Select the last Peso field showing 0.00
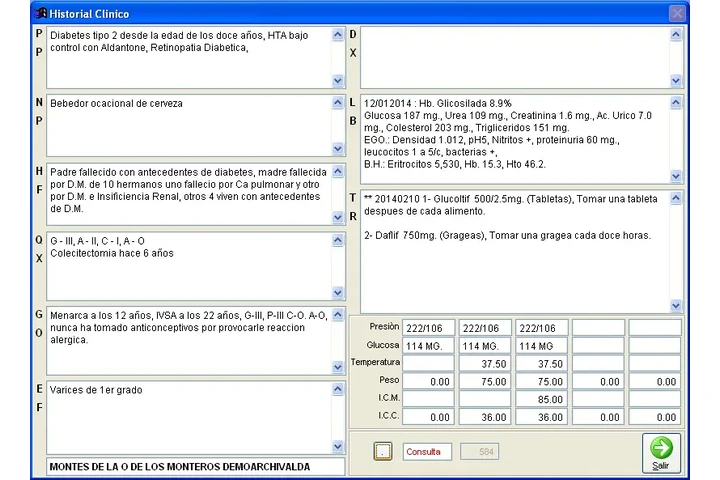This screenshot has width=720, height=480. tap(654, 381)
